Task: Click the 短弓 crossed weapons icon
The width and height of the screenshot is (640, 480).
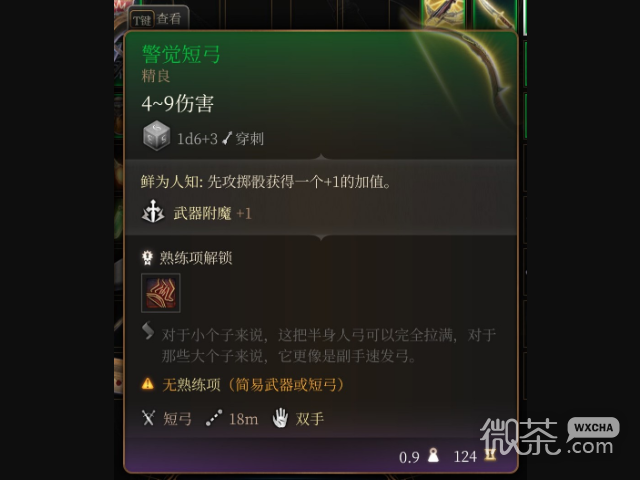Action: pos(148,418)
